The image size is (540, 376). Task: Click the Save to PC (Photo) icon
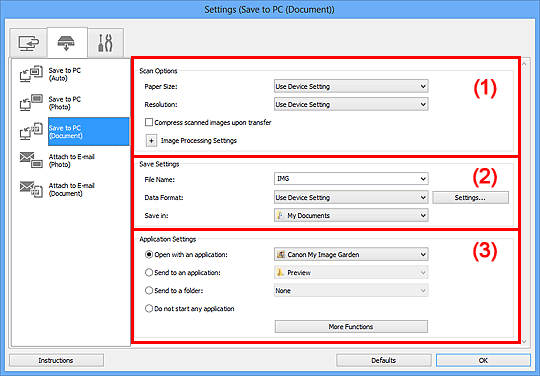[x=31, y=103]
